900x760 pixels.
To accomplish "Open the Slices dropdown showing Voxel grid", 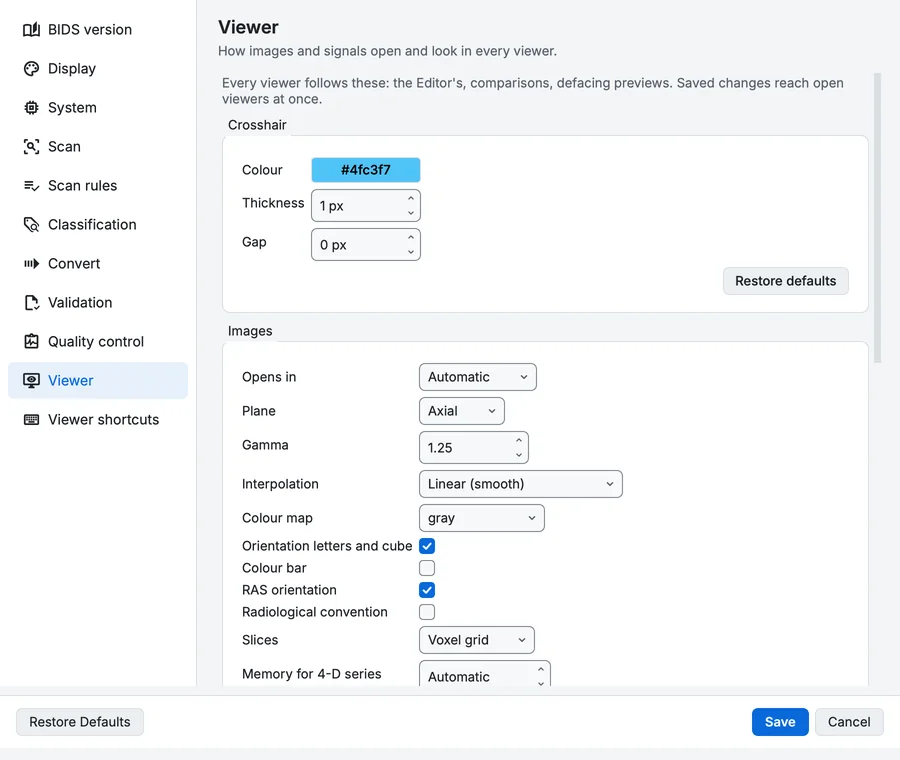I will coord(476,640).
